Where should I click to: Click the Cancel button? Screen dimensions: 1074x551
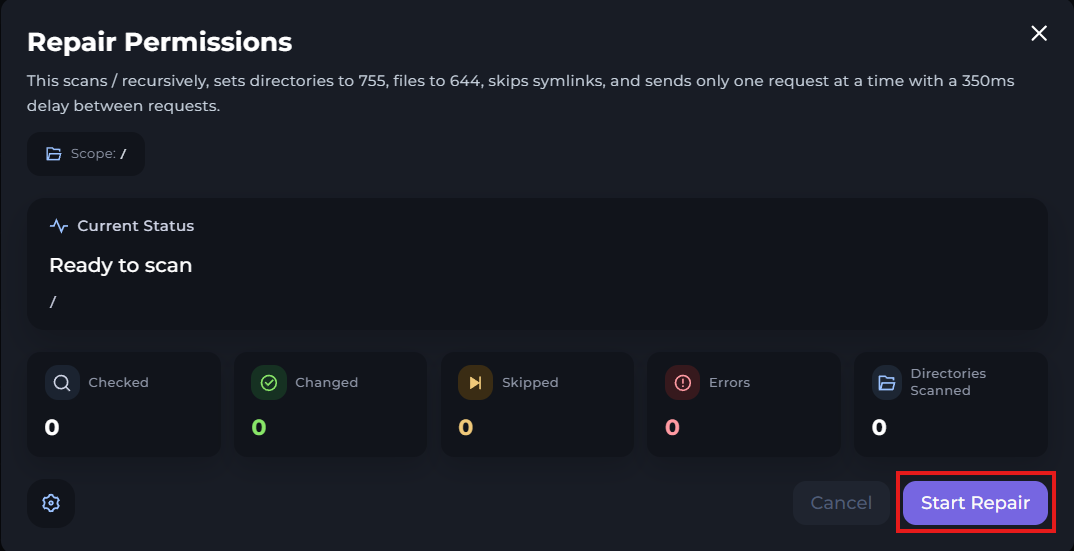(841, 503)
